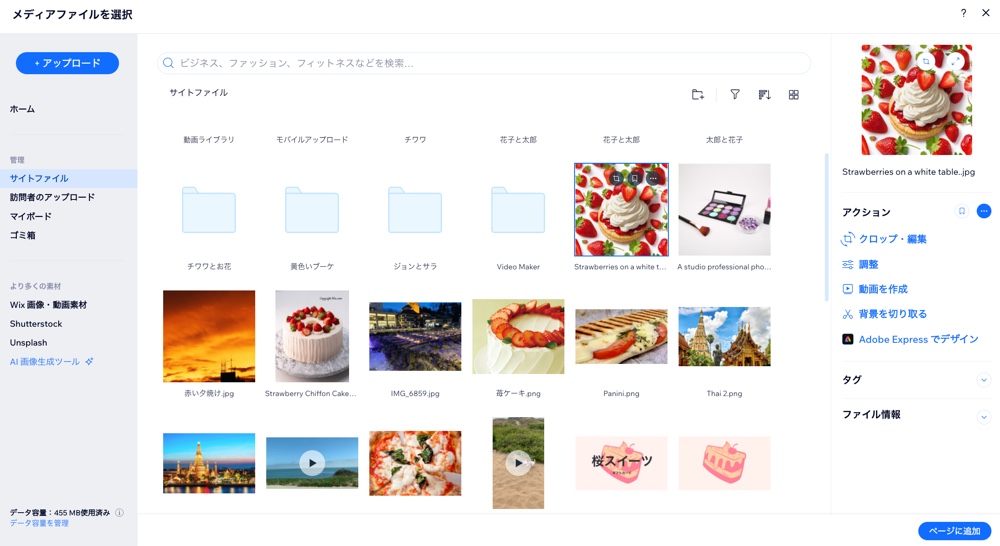Select Thai 2.png temple thumbnail
This screenshot has width=1000, height=546.
[x=724, y=336]
